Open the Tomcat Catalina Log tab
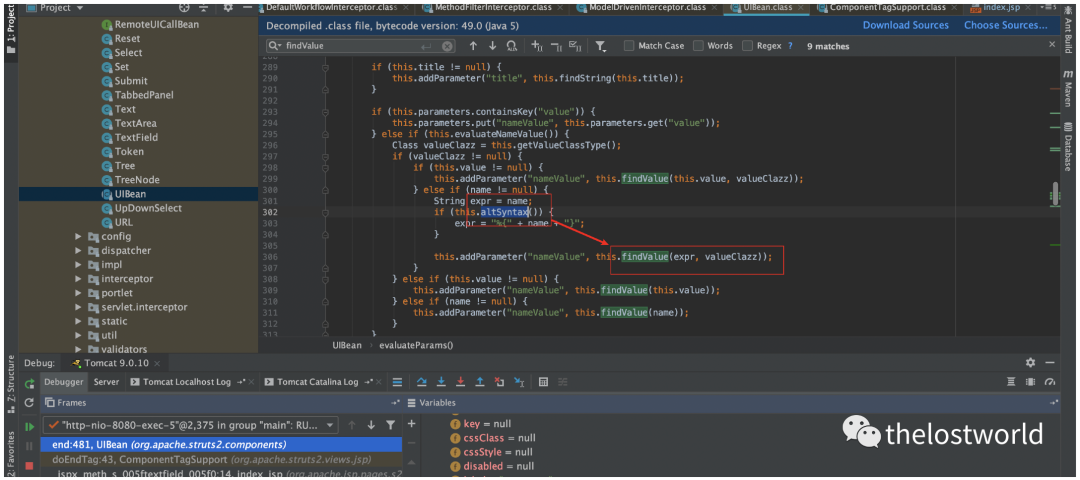The height and width of the screenshot is (480, 1080). [317, 382]
